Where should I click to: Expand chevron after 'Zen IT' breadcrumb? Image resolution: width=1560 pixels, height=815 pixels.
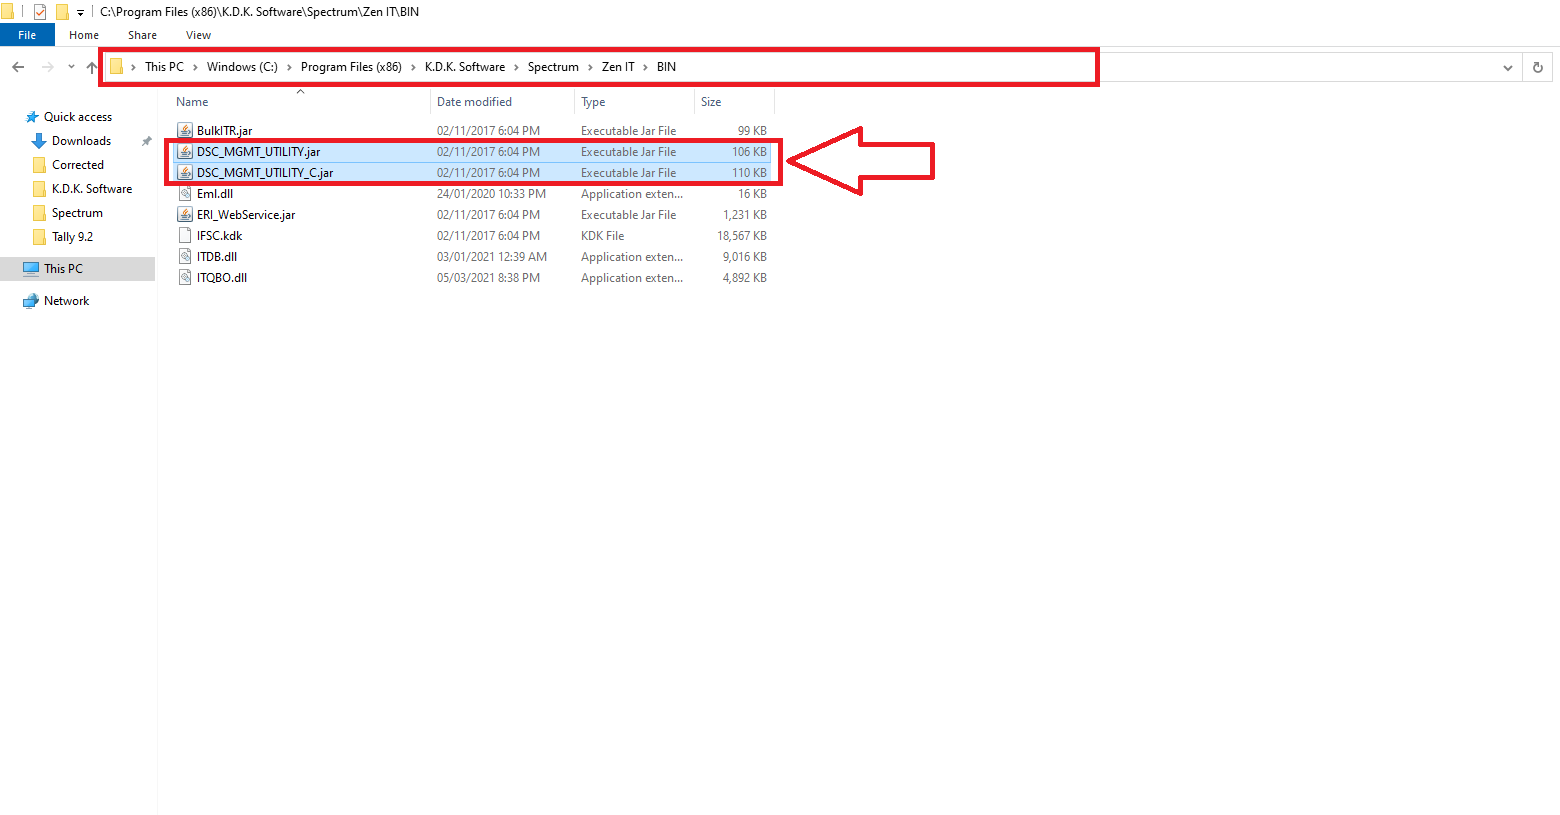646,67
